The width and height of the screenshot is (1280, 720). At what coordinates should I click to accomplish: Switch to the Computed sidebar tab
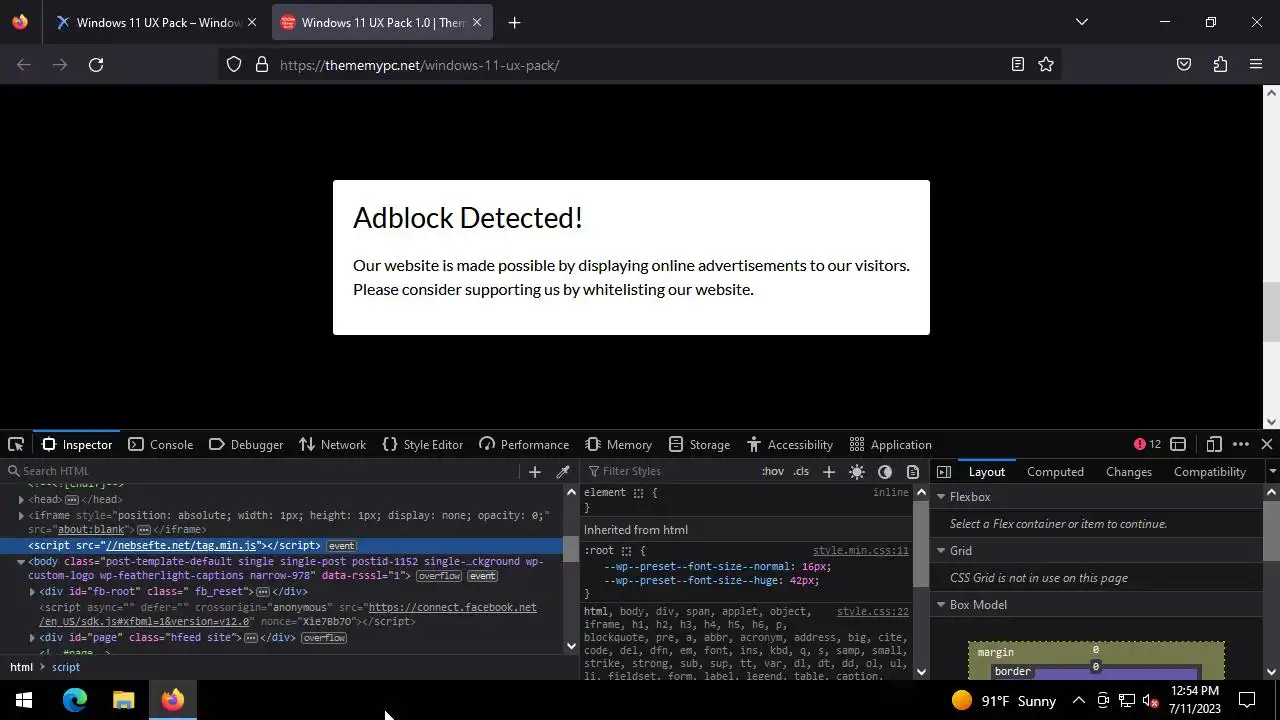pyautogui.click(x=1055, y=471)
